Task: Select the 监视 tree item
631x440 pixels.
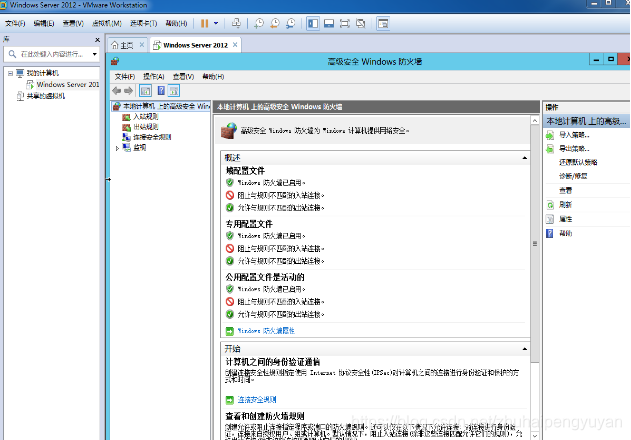Action: pyautogui.click(x=135, y=148)
